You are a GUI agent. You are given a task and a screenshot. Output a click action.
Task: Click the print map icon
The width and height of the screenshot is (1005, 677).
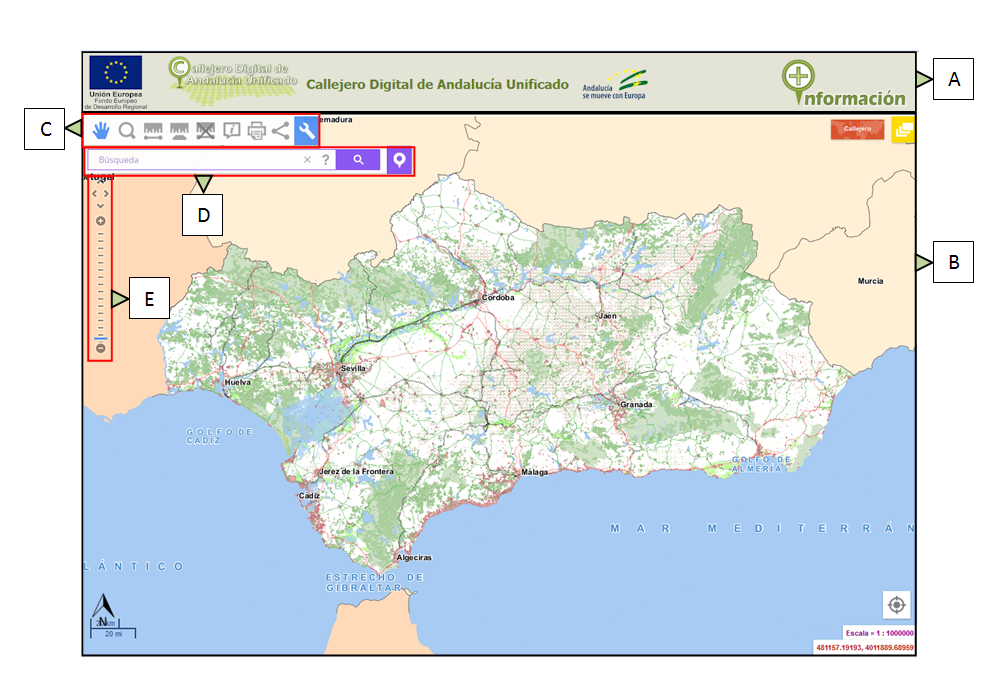pos(257,129)
